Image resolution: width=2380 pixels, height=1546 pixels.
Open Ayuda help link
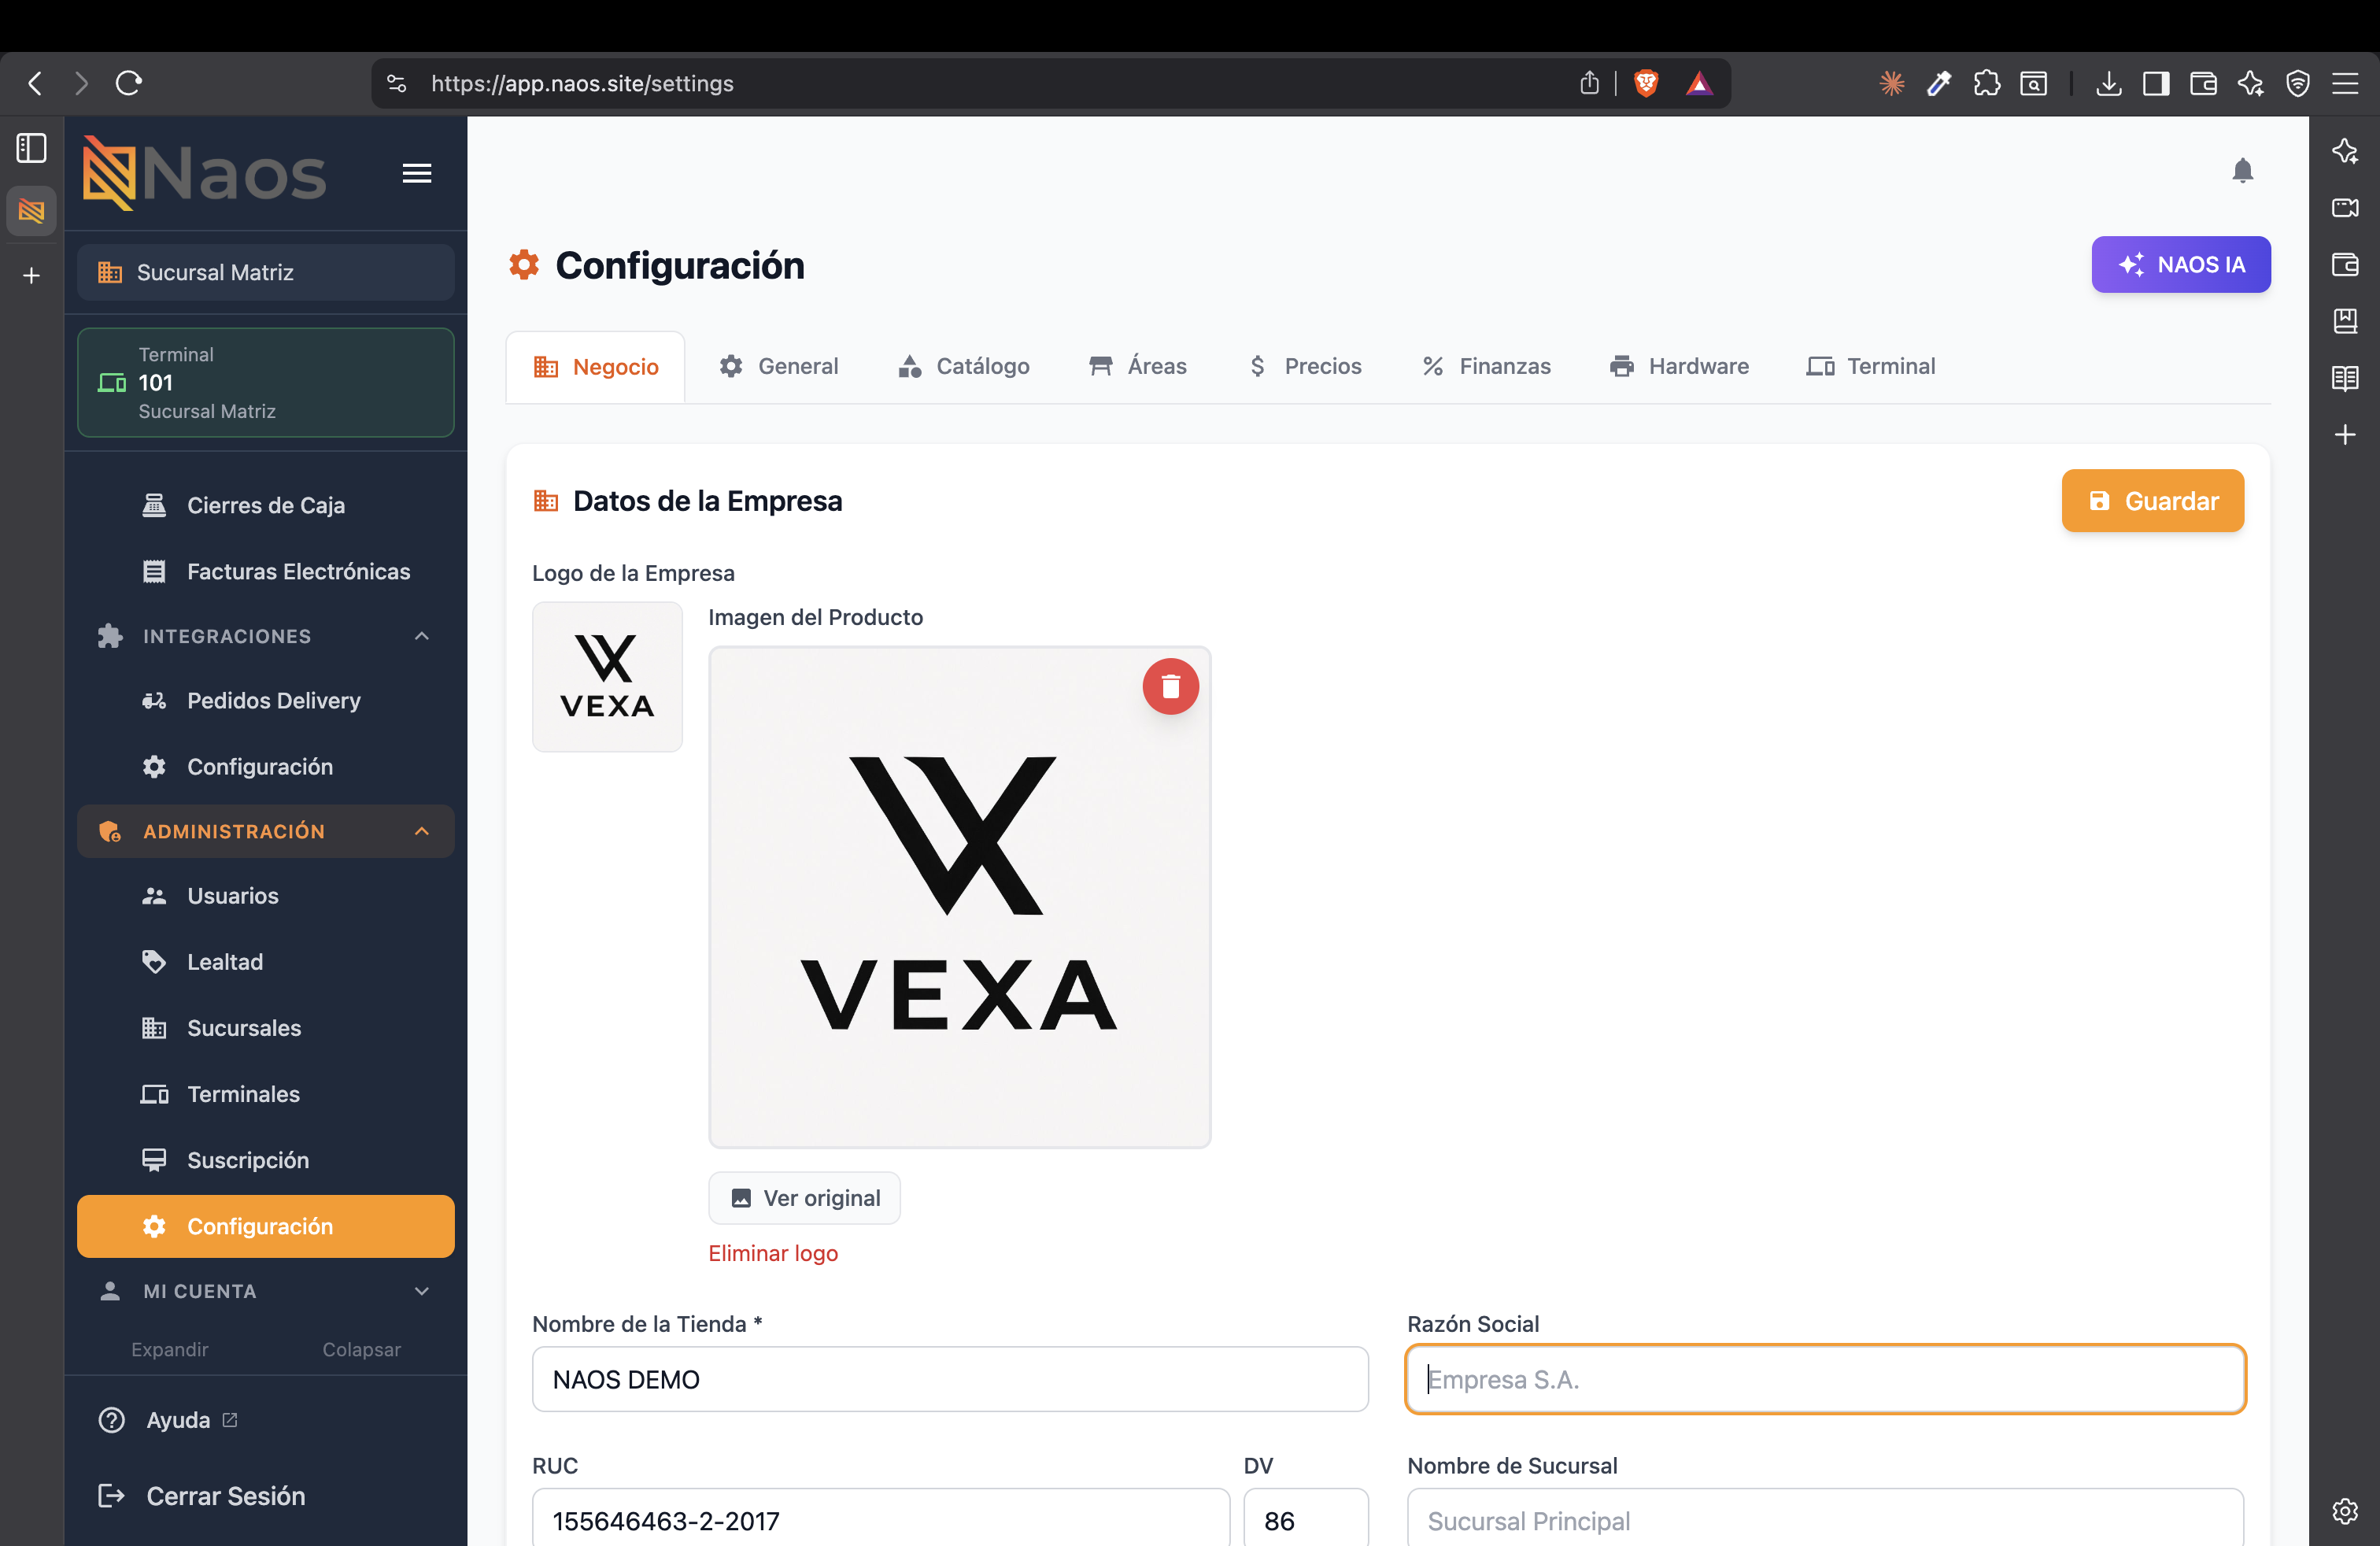tap(168, 1420)
